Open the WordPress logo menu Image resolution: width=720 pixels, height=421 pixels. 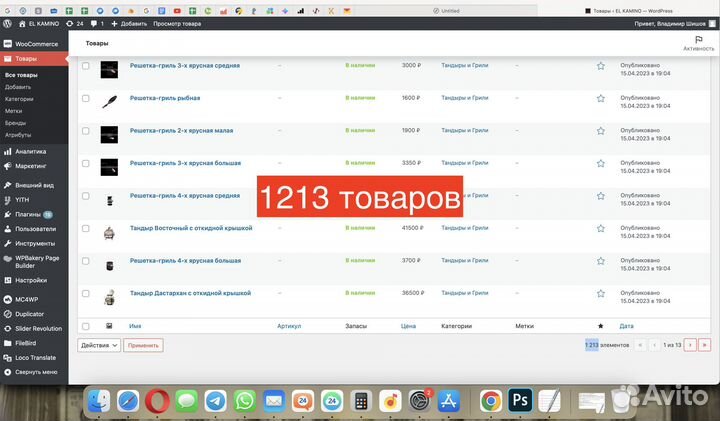click(7, 23)
